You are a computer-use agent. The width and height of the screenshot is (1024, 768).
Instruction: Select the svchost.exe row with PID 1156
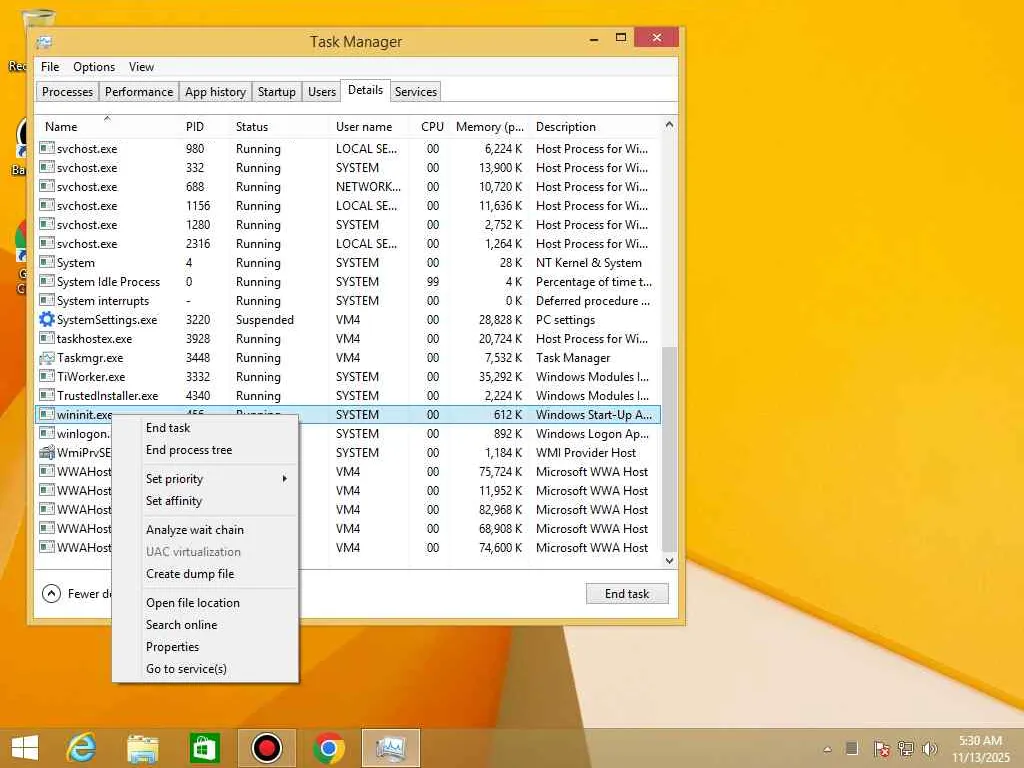348,206
